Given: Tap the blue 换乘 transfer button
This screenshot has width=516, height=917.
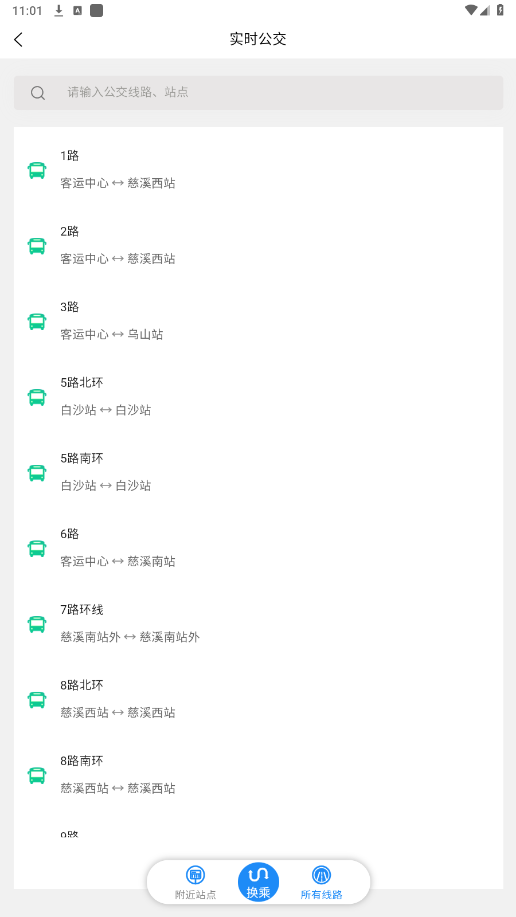Looking at the screenshot, I should point(259,882).
